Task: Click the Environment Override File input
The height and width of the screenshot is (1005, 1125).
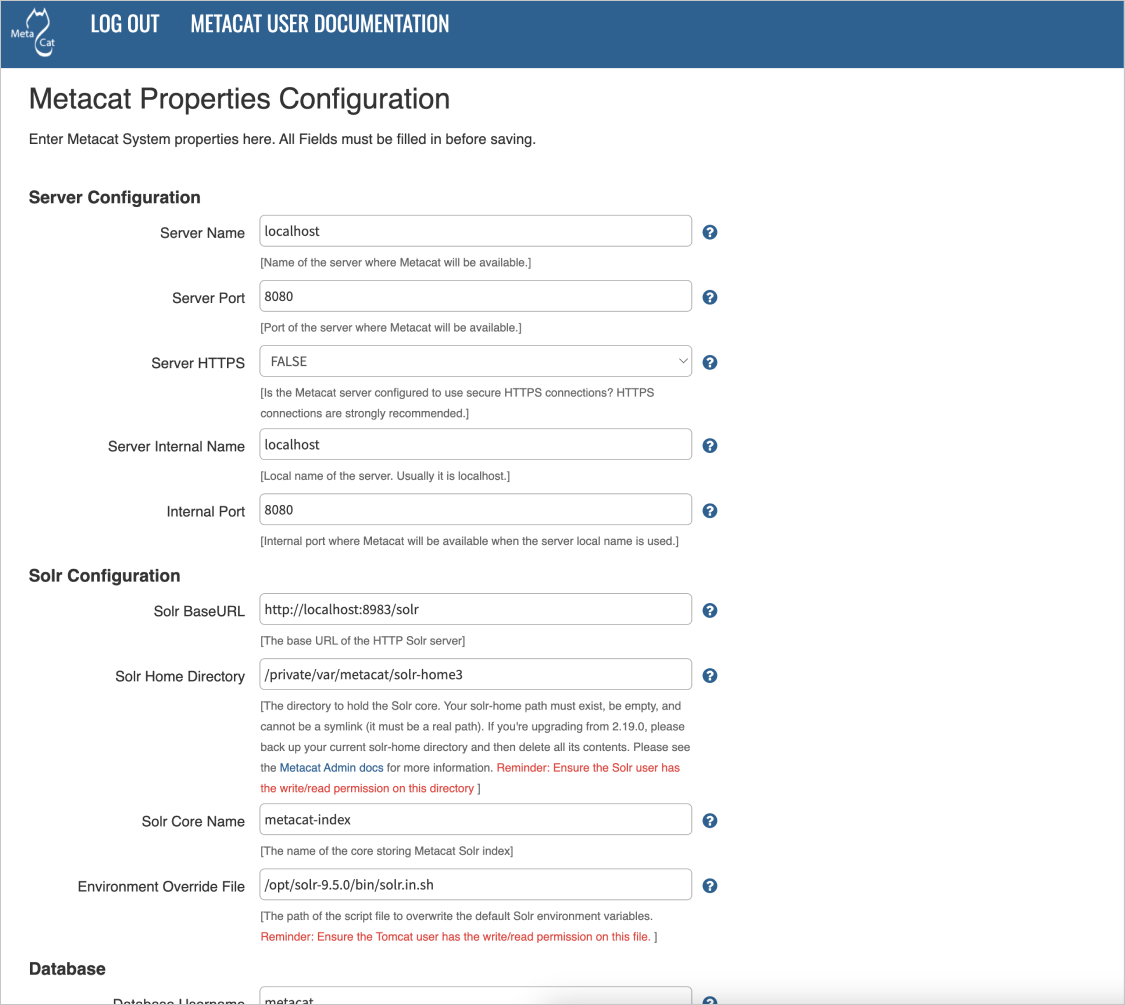Action: 475,884
